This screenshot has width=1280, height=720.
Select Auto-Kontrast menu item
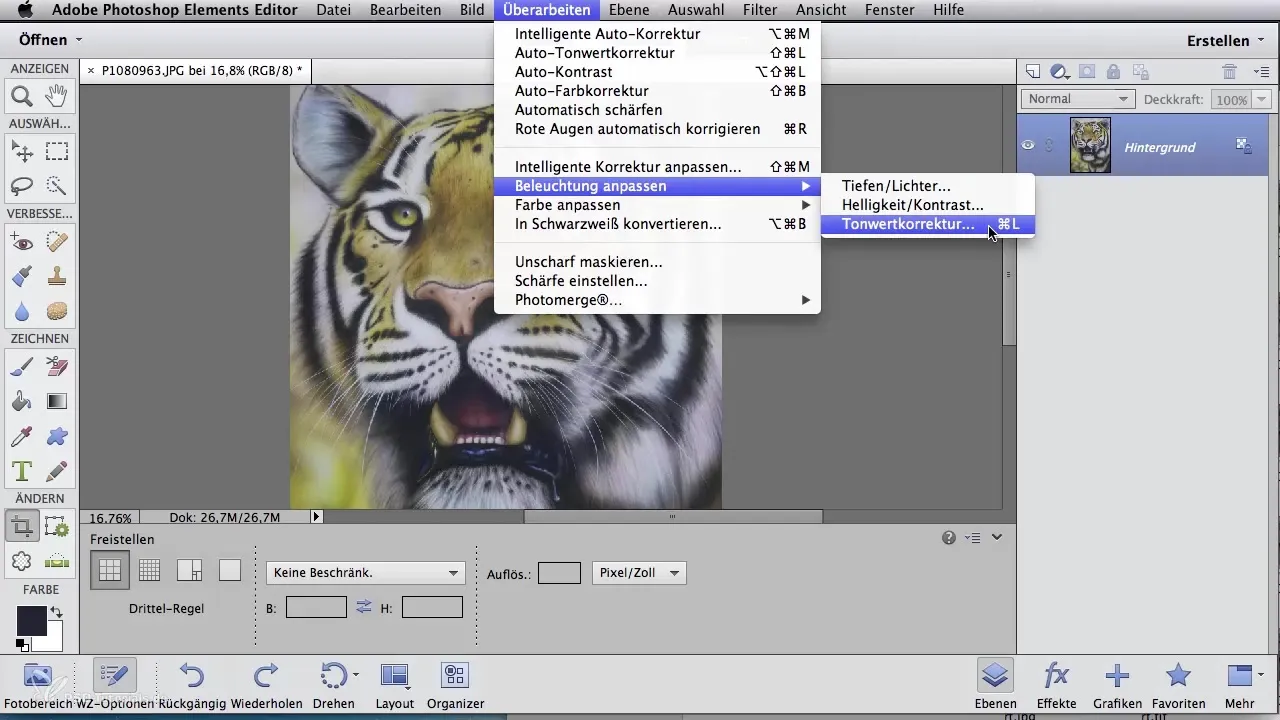click(657, 72)
